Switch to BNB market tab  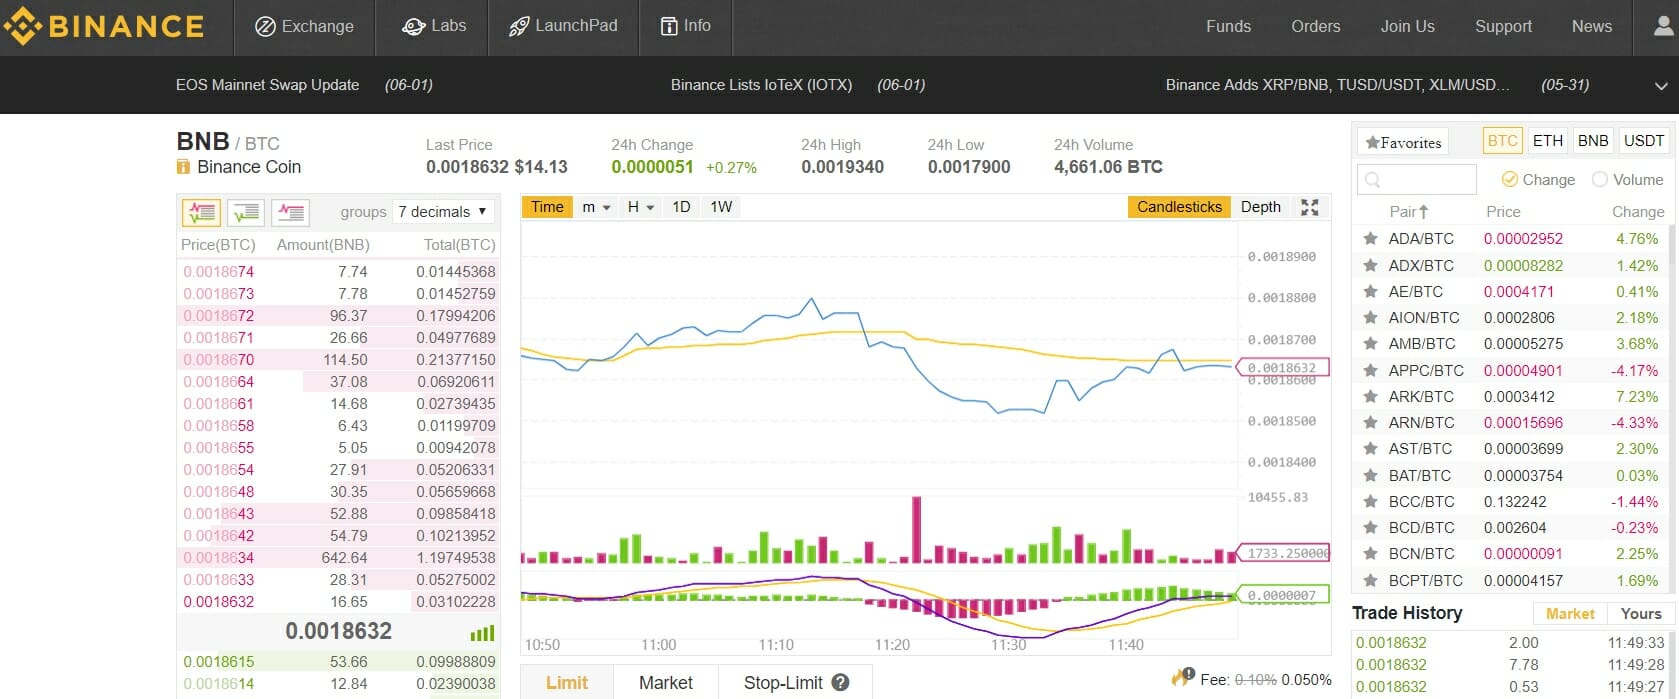tap(1592, 141)
